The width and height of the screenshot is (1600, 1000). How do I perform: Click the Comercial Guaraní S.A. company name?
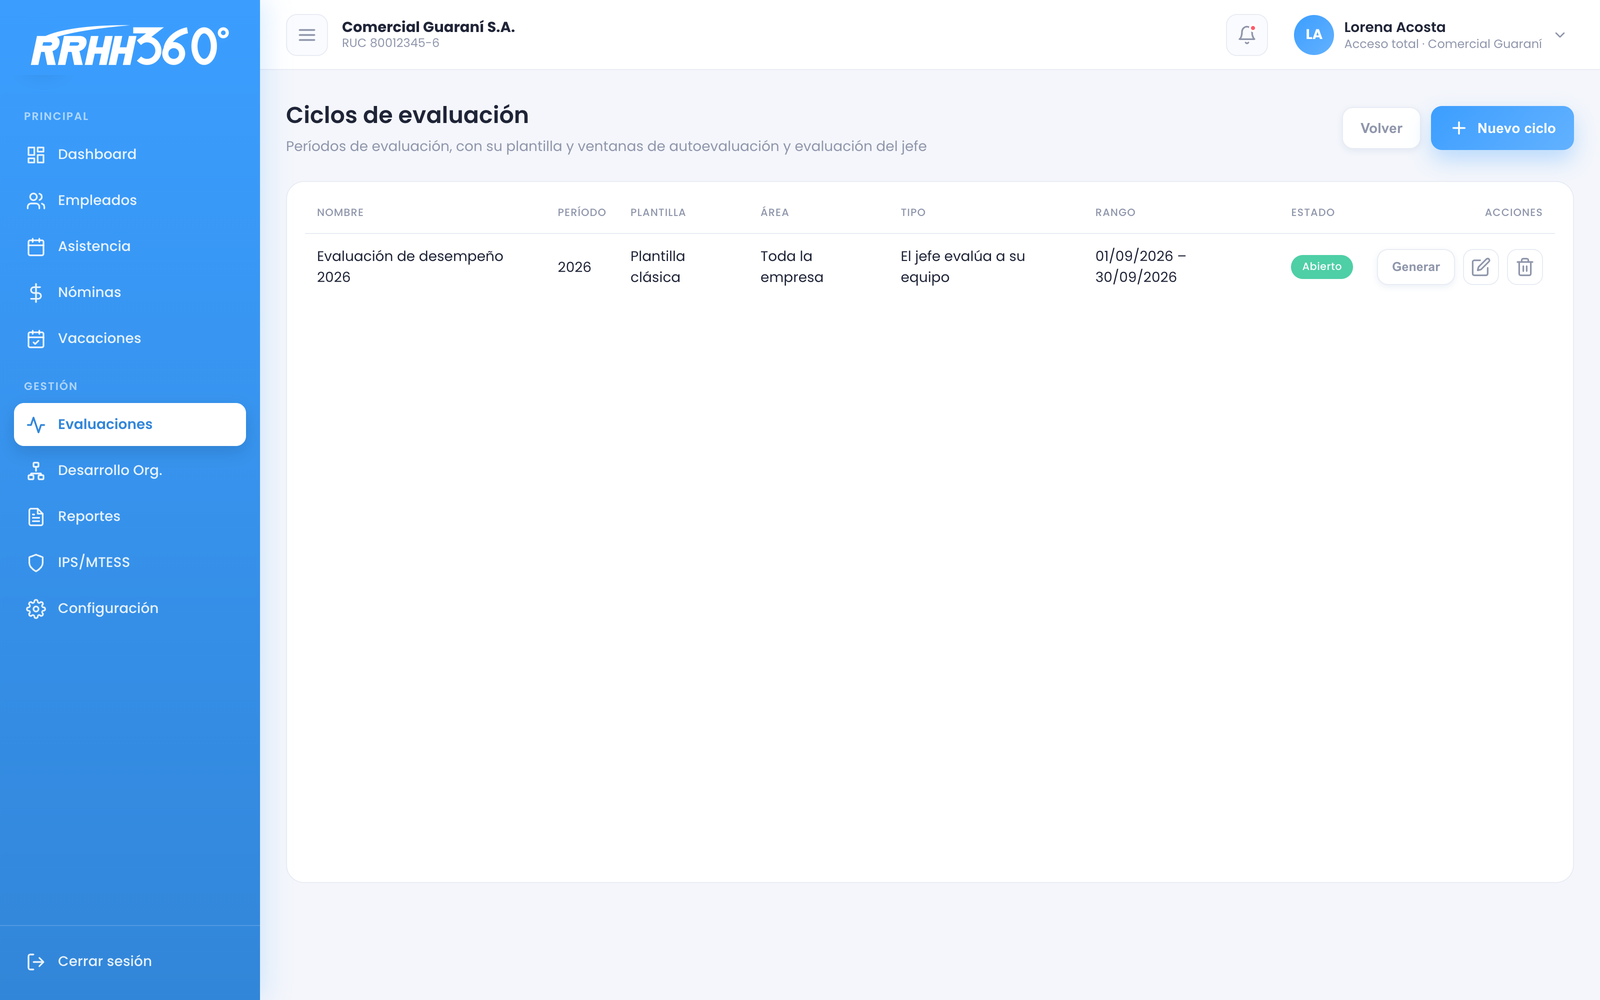428,27
